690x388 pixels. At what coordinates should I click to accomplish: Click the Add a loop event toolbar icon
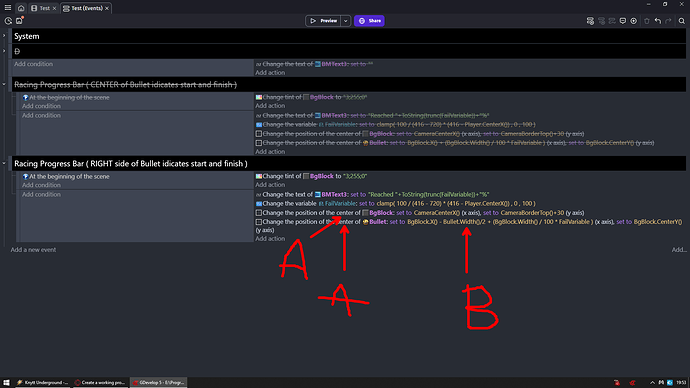coord(612,21)
